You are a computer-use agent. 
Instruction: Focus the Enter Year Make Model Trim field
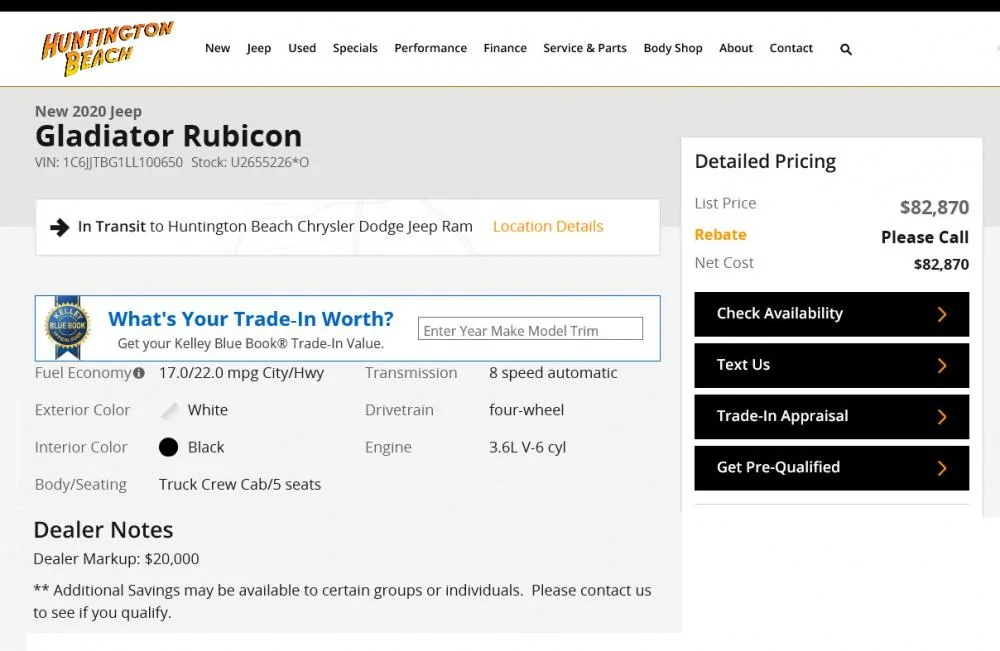click(x=530, y=329)
